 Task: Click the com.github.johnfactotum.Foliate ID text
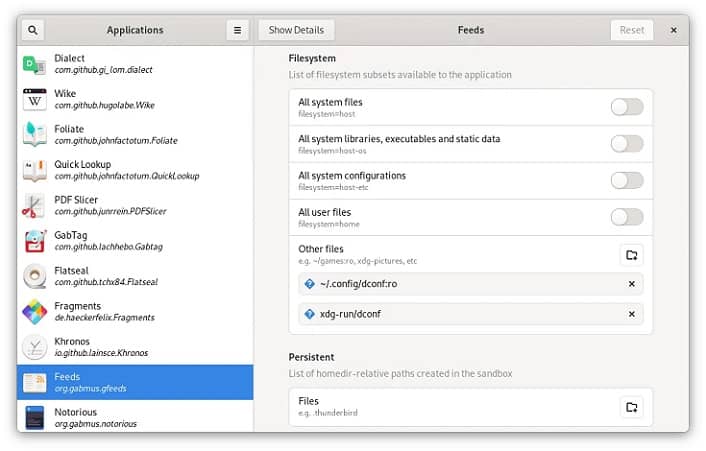tap(116, 141)
